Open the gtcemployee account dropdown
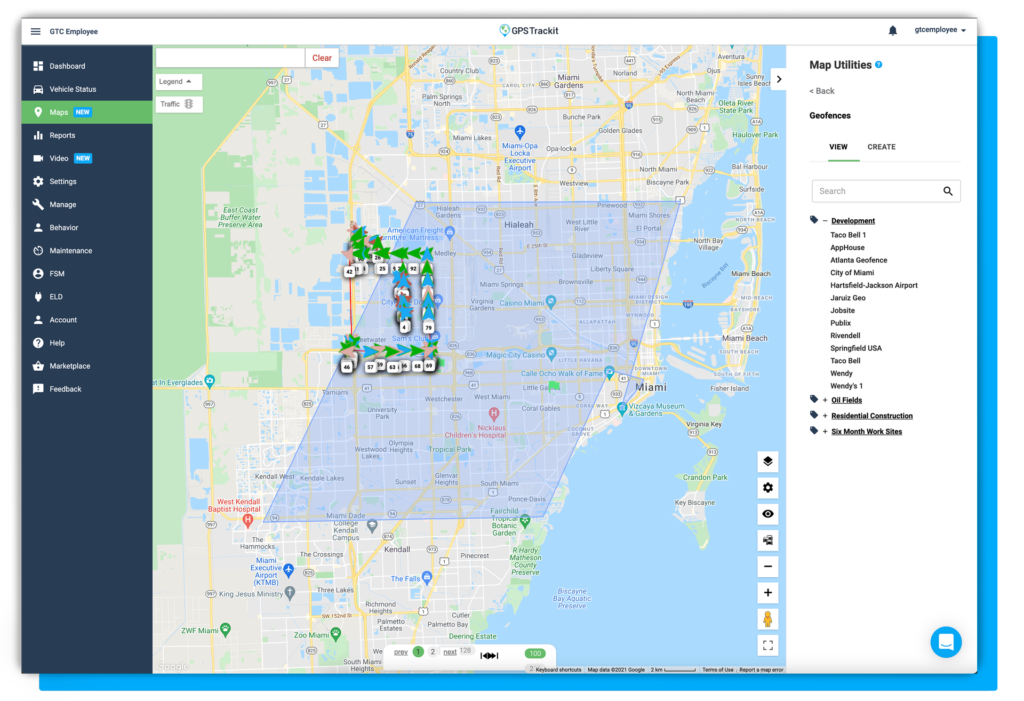The width and height of the screenshot is (1024, 701). pyautogui.click(x=940, y=31)
